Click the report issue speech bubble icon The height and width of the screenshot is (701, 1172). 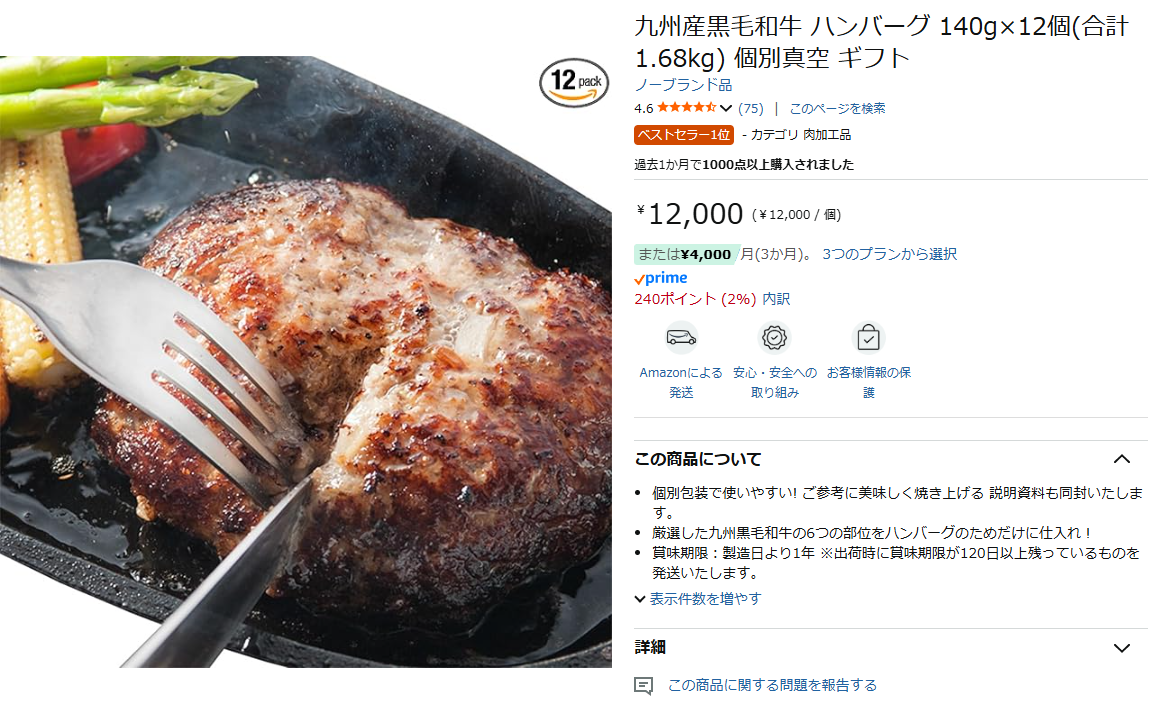point(643,685)
